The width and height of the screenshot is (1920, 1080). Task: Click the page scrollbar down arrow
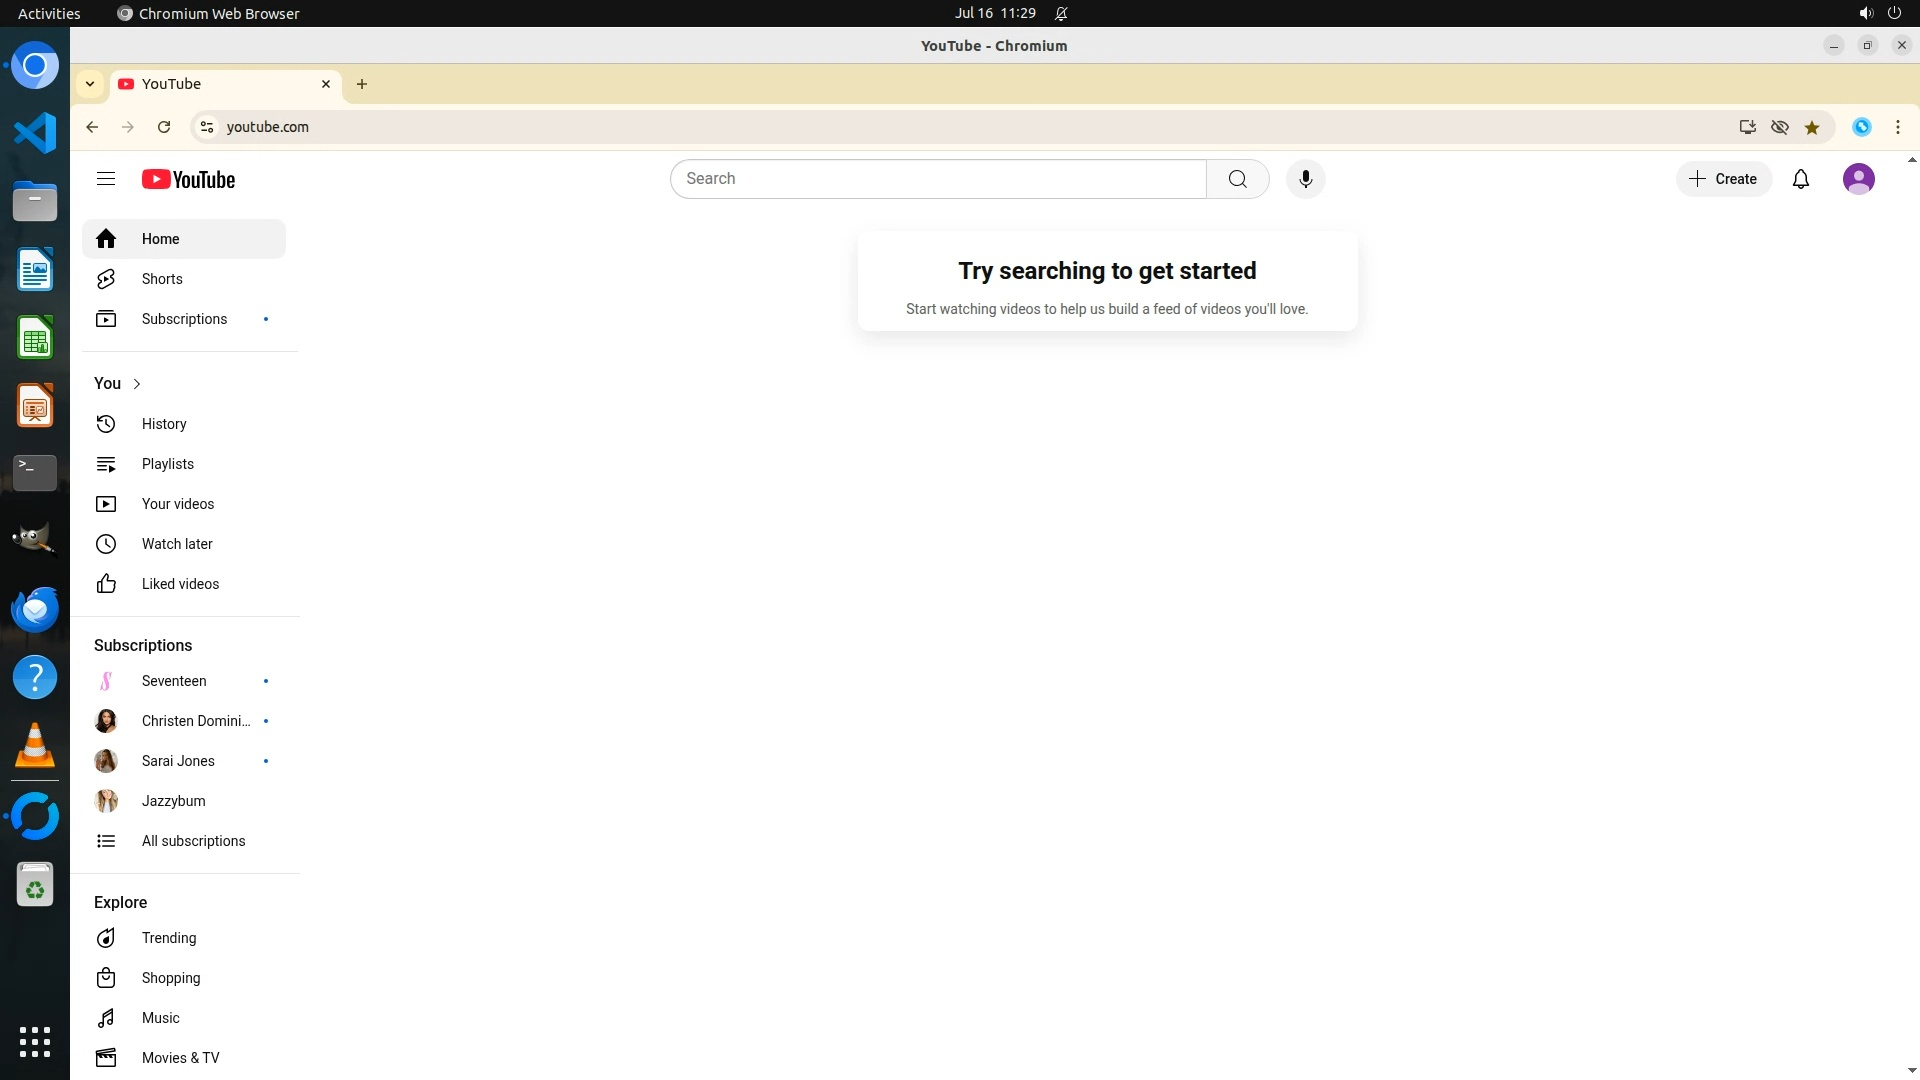point(1911,1071)
